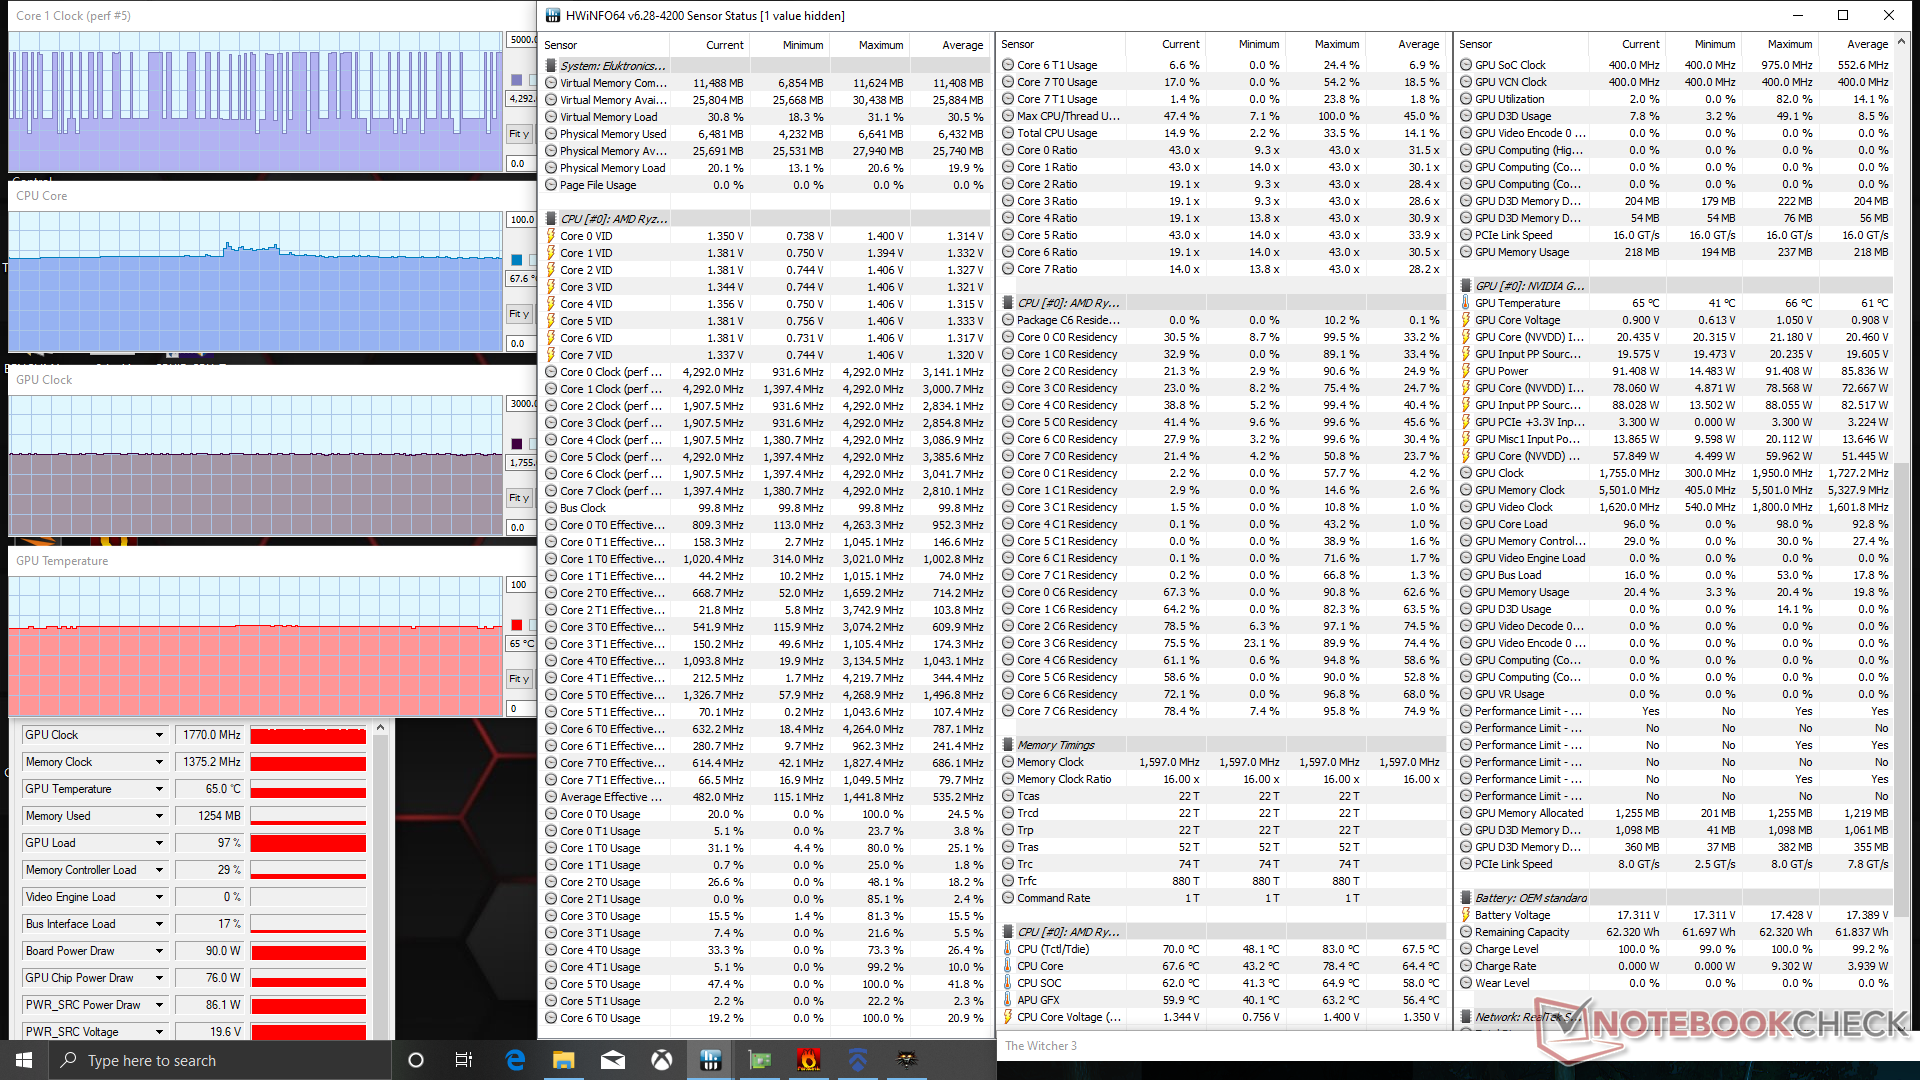The image size is (1920, 1080).
Task: Click the Mail app taskbar icon
Action: tap(613, 1060)
